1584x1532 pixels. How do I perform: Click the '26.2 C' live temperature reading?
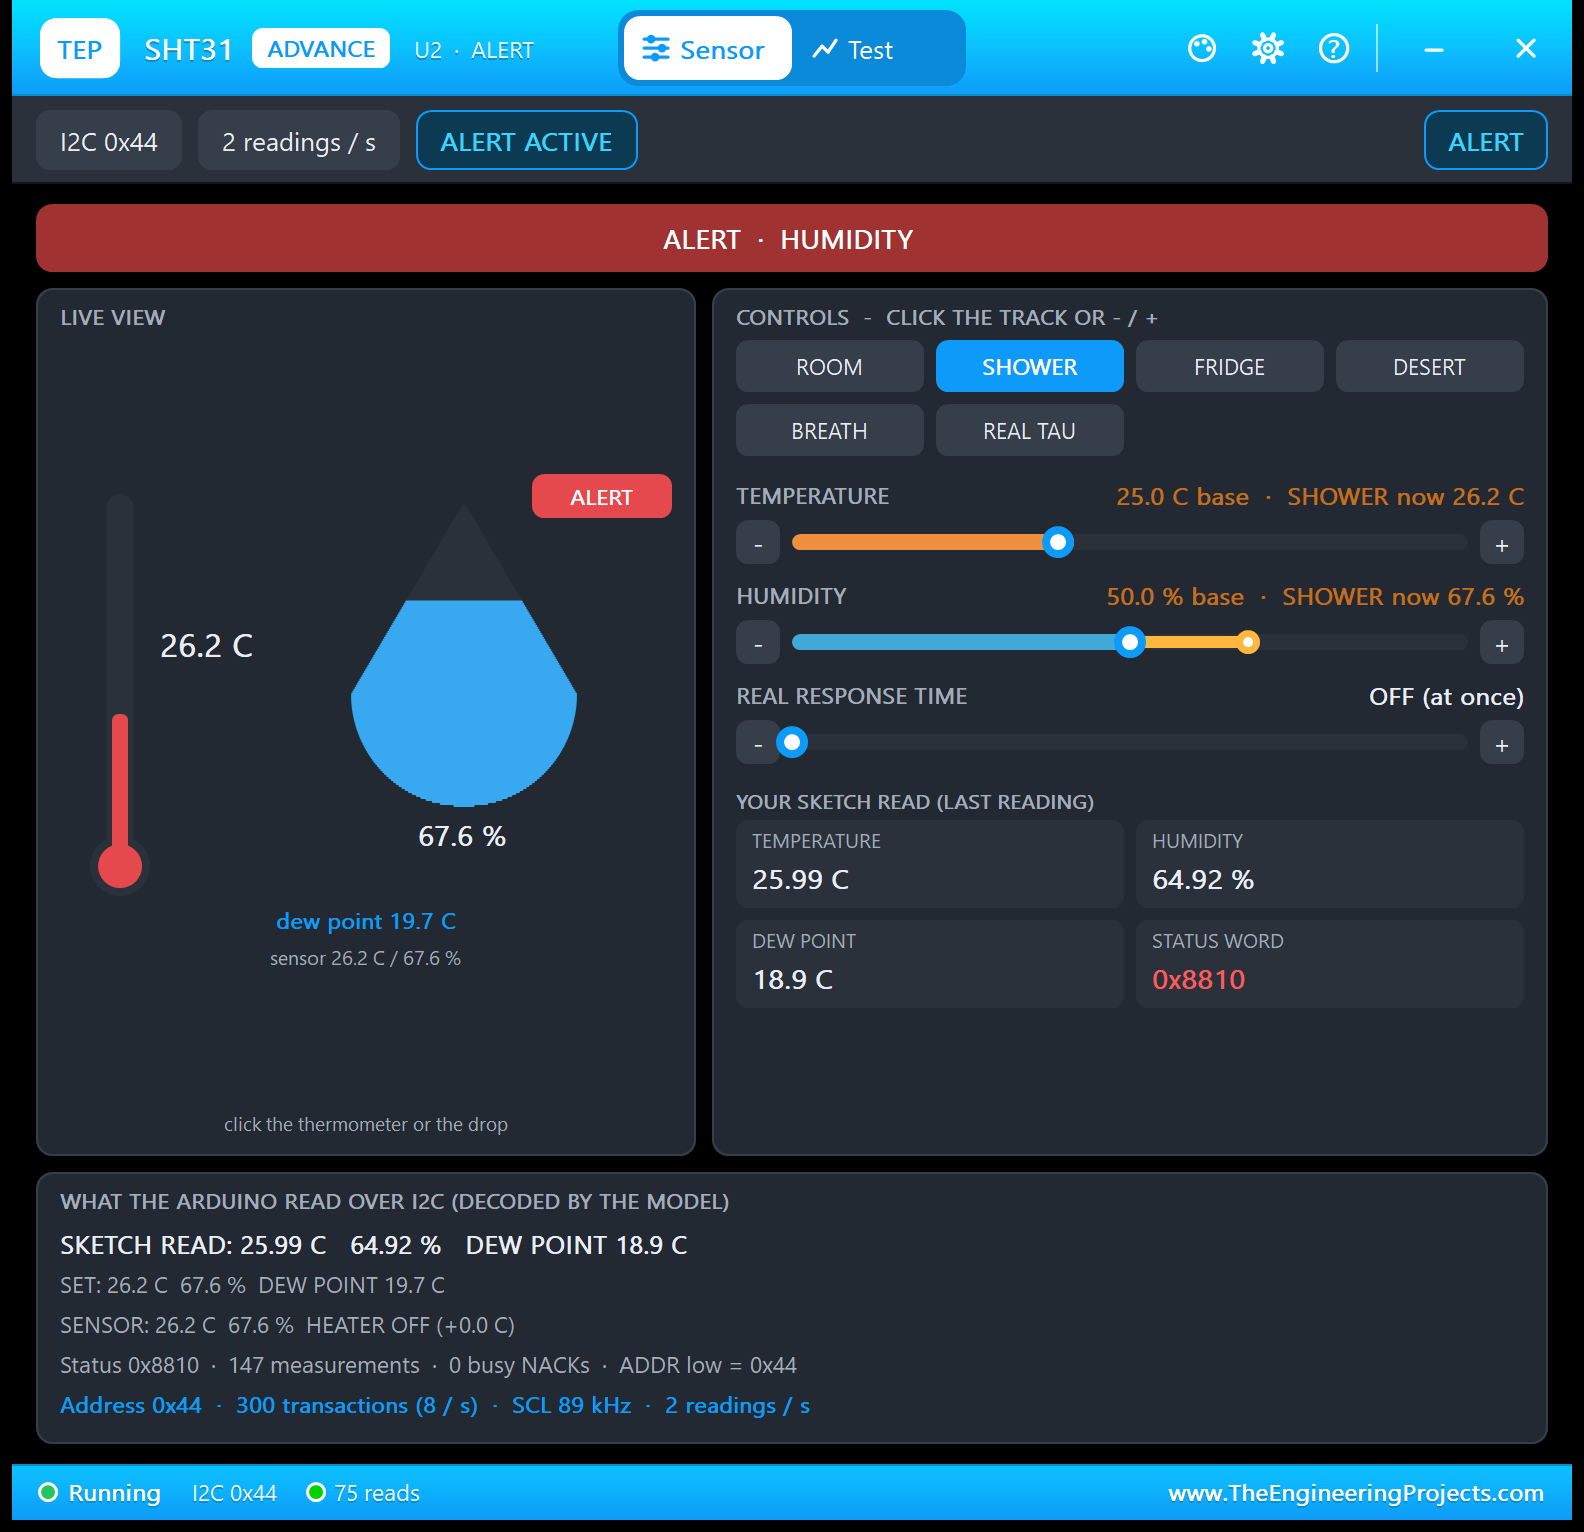(207, 646)
